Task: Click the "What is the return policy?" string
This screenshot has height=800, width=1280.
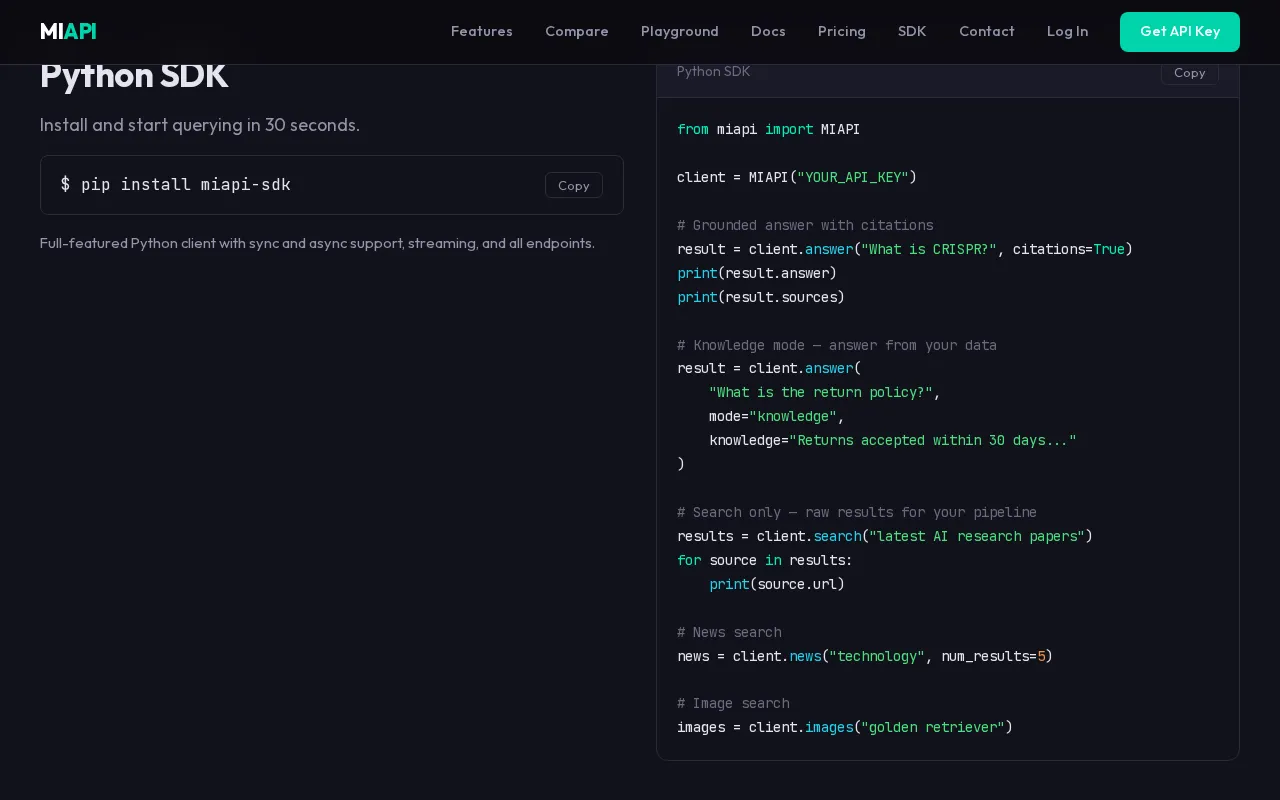Action: 821,392
